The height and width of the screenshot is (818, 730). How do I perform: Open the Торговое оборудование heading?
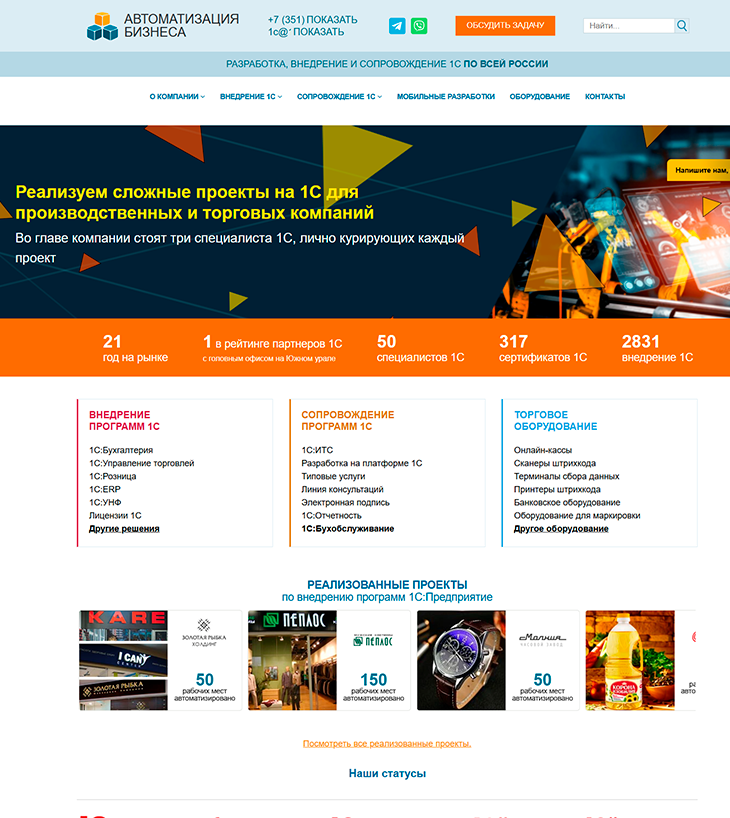click(555, 420)
